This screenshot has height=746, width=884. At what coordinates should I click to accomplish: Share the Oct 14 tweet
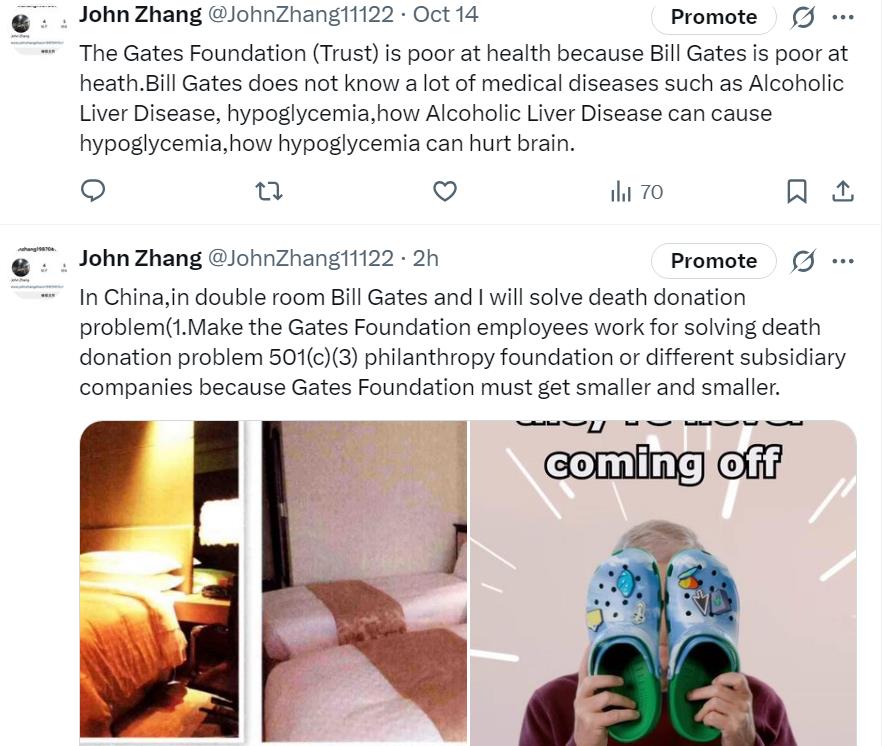(843, 192)
